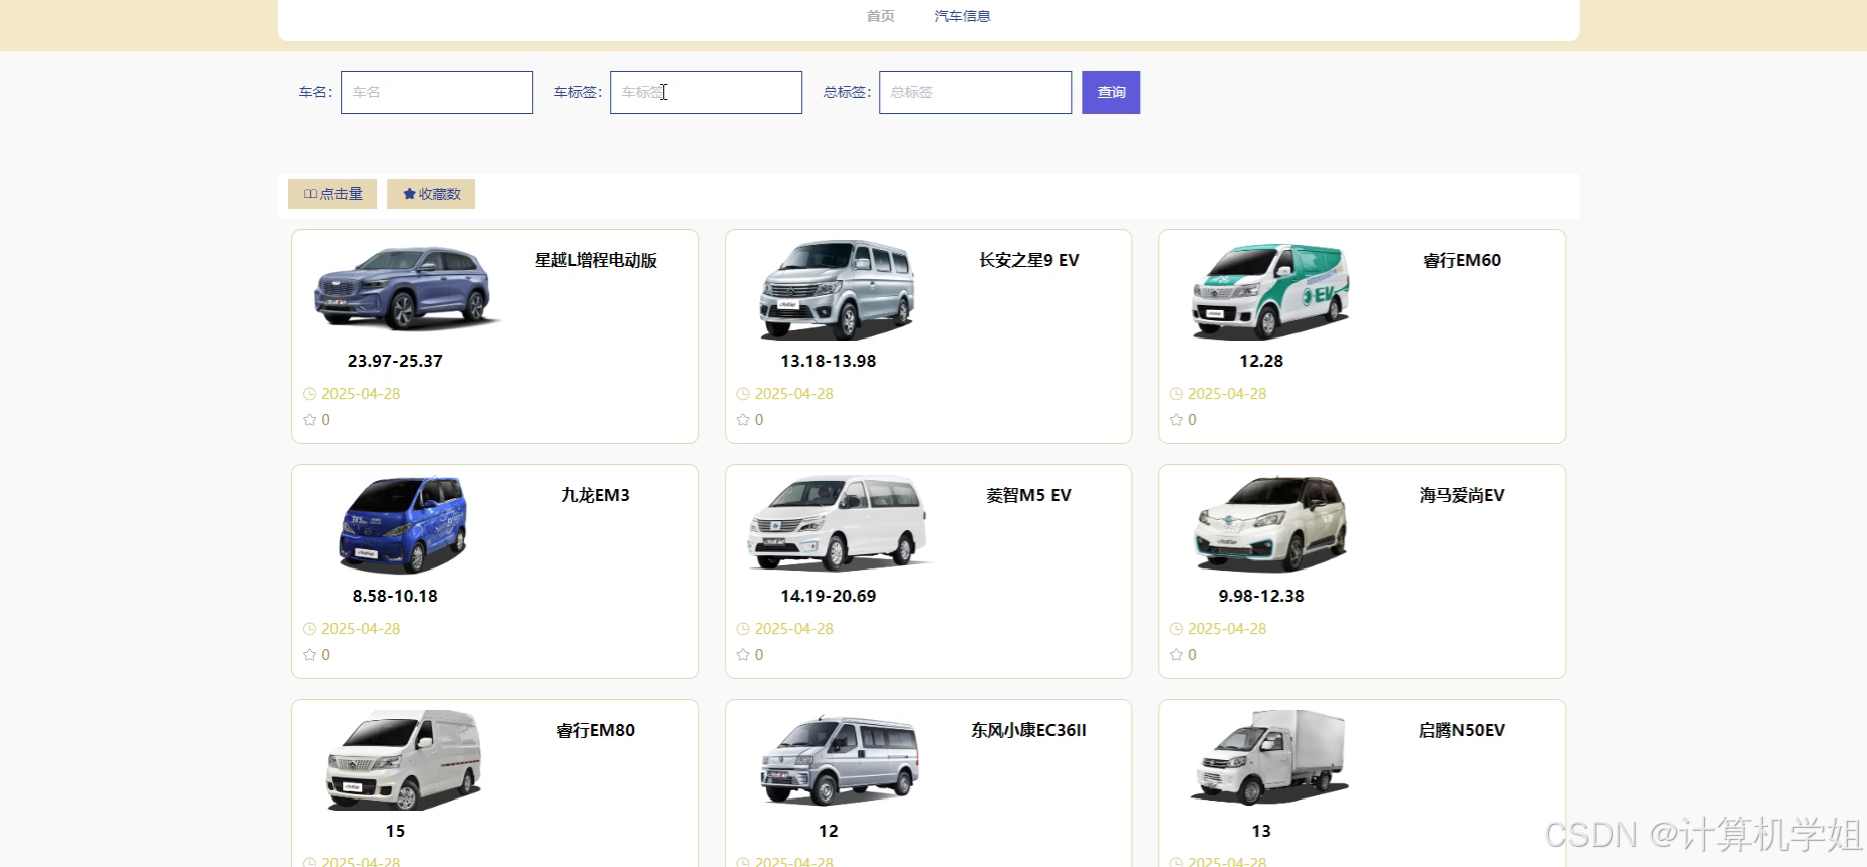
Task: Sort cars by 点击量 button
Action: (x=332, y=194)
